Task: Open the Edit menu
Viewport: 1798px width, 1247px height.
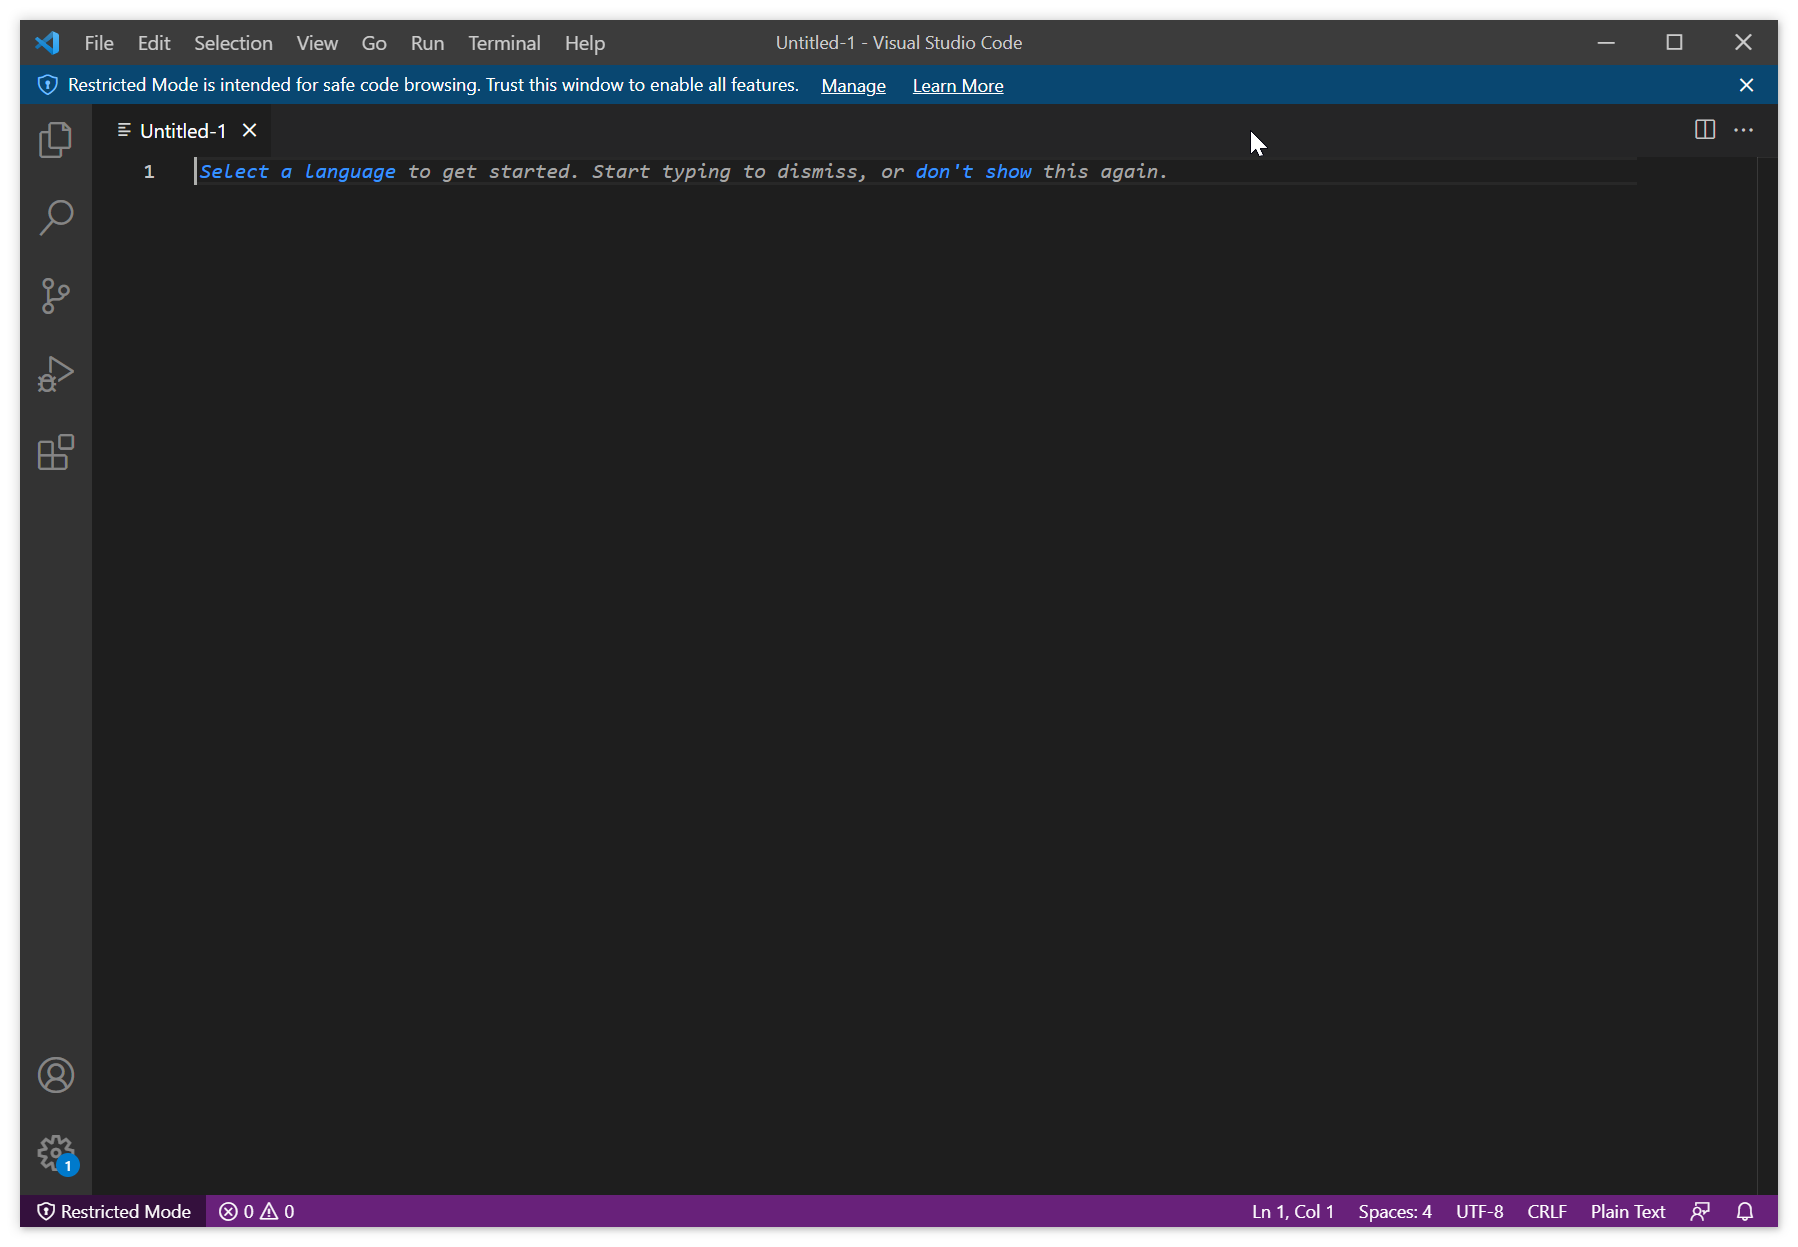Action: [154, 43]
